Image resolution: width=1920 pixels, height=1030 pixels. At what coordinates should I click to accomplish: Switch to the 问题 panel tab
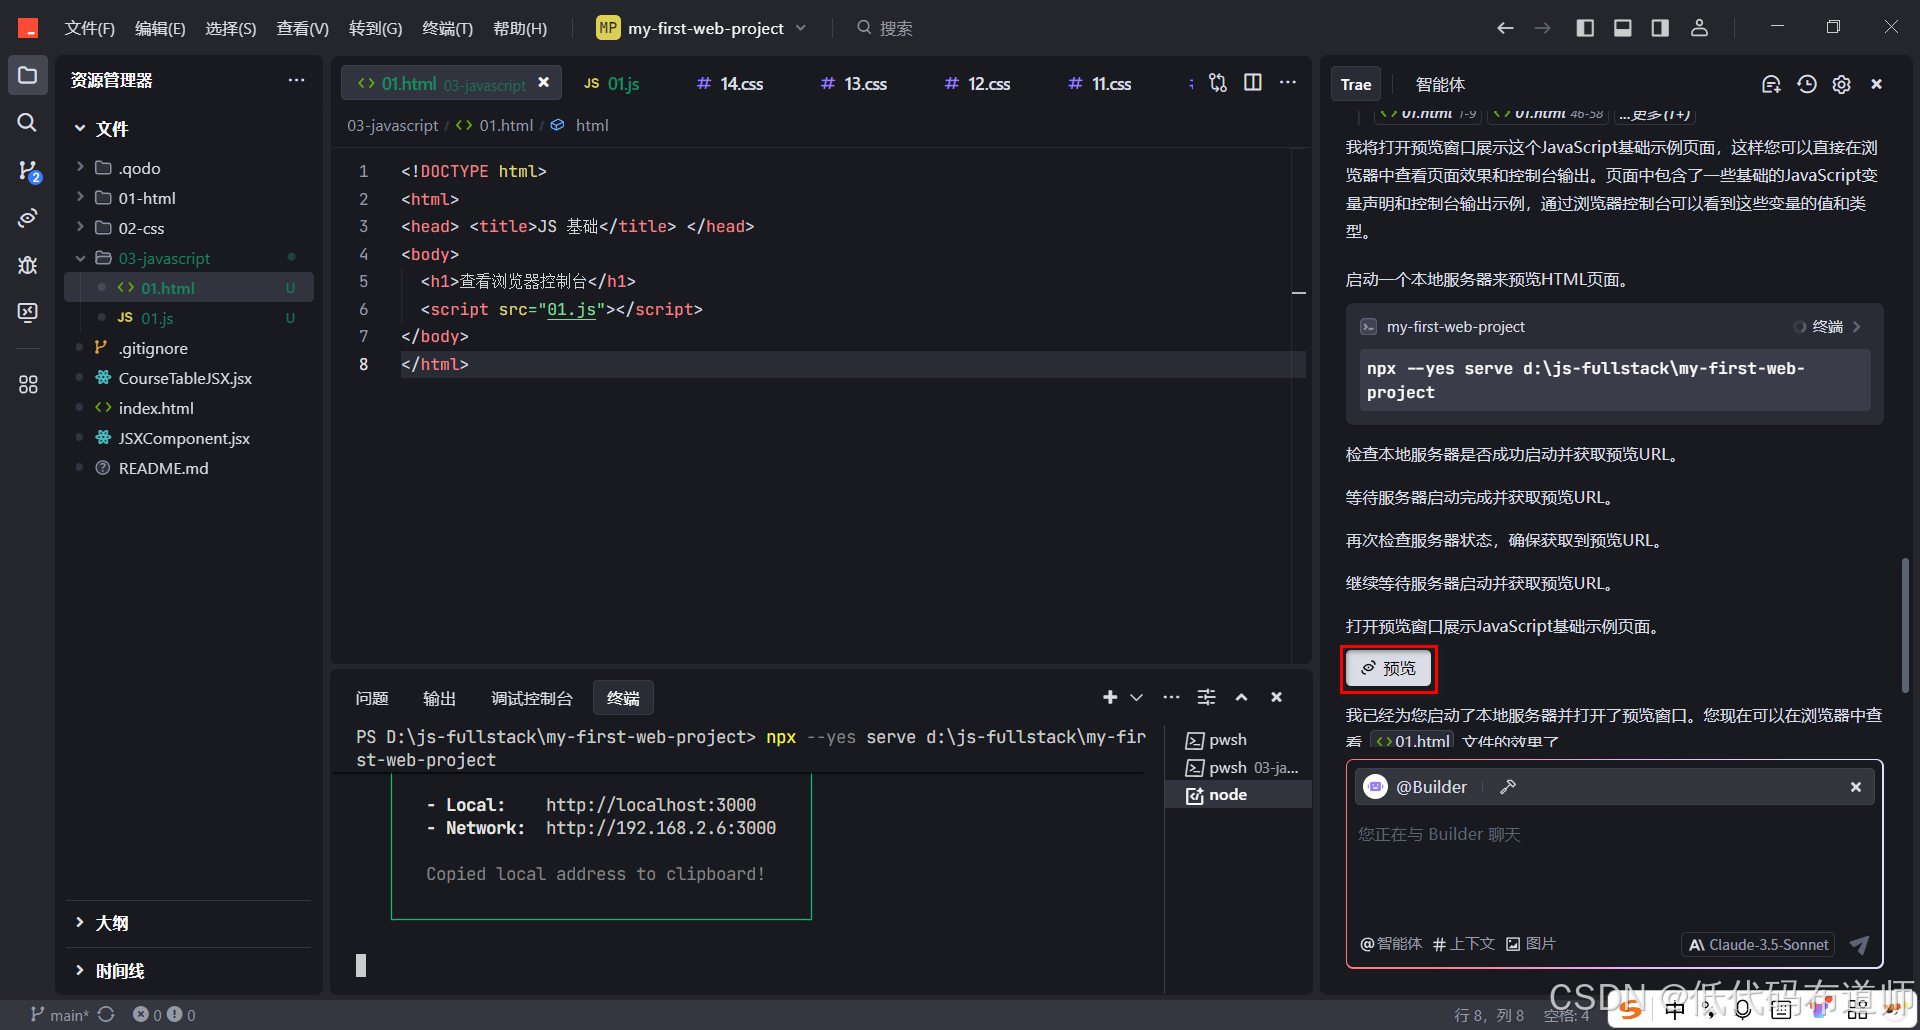coord(372,698)
